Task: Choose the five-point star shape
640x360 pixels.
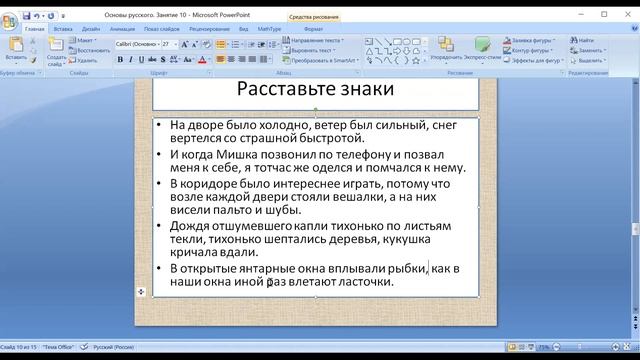Action: (416, 60)
